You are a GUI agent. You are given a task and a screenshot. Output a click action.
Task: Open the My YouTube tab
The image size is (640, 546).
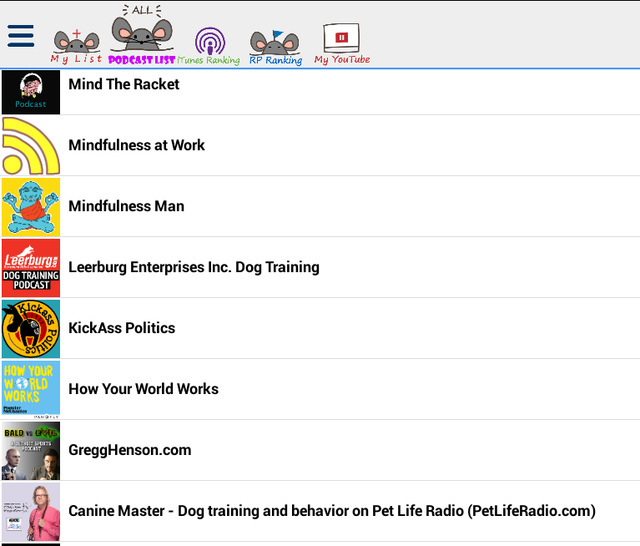(x=342, y=44)
